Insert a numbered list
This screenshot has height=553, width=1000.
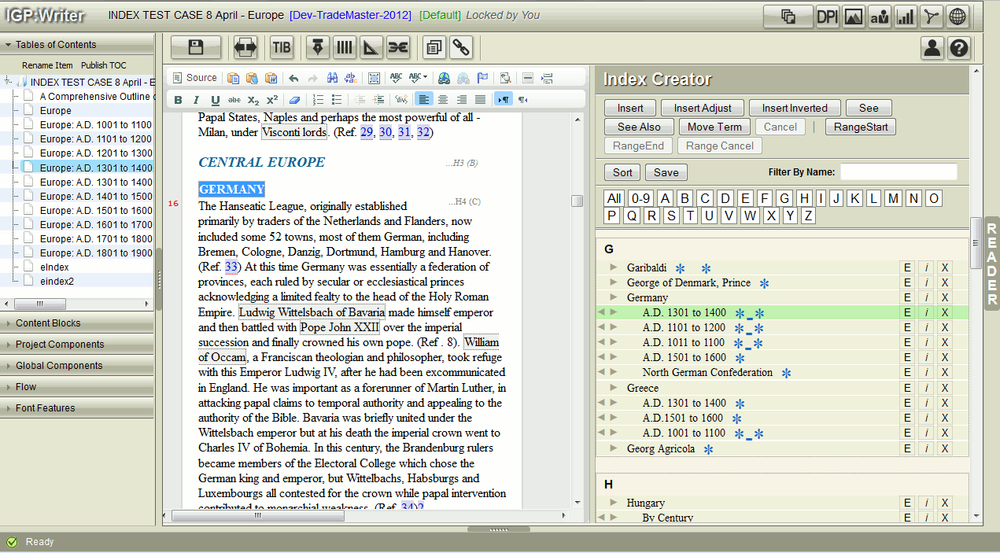click(x=318, y=100)
